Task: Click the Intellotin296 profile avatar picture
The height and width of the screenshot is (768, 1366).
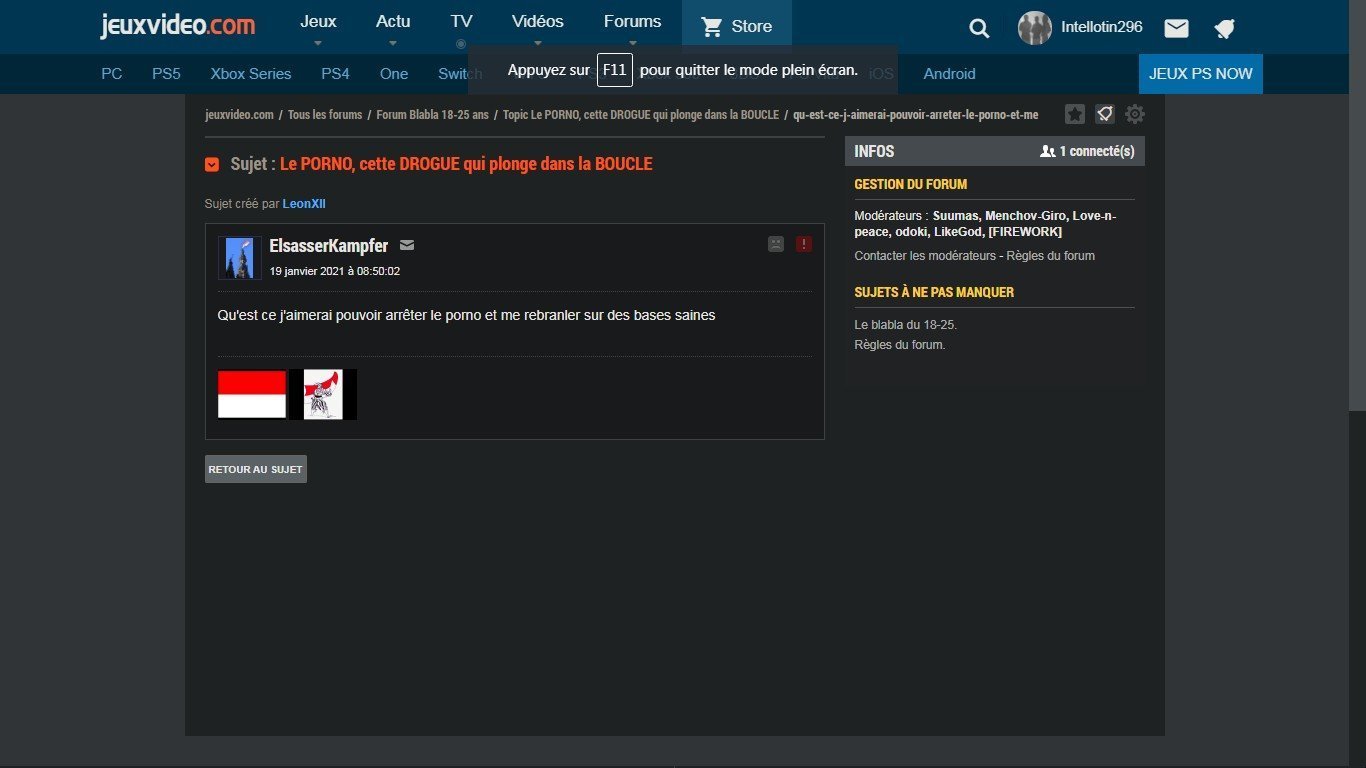Action: tap(1035, 28)
